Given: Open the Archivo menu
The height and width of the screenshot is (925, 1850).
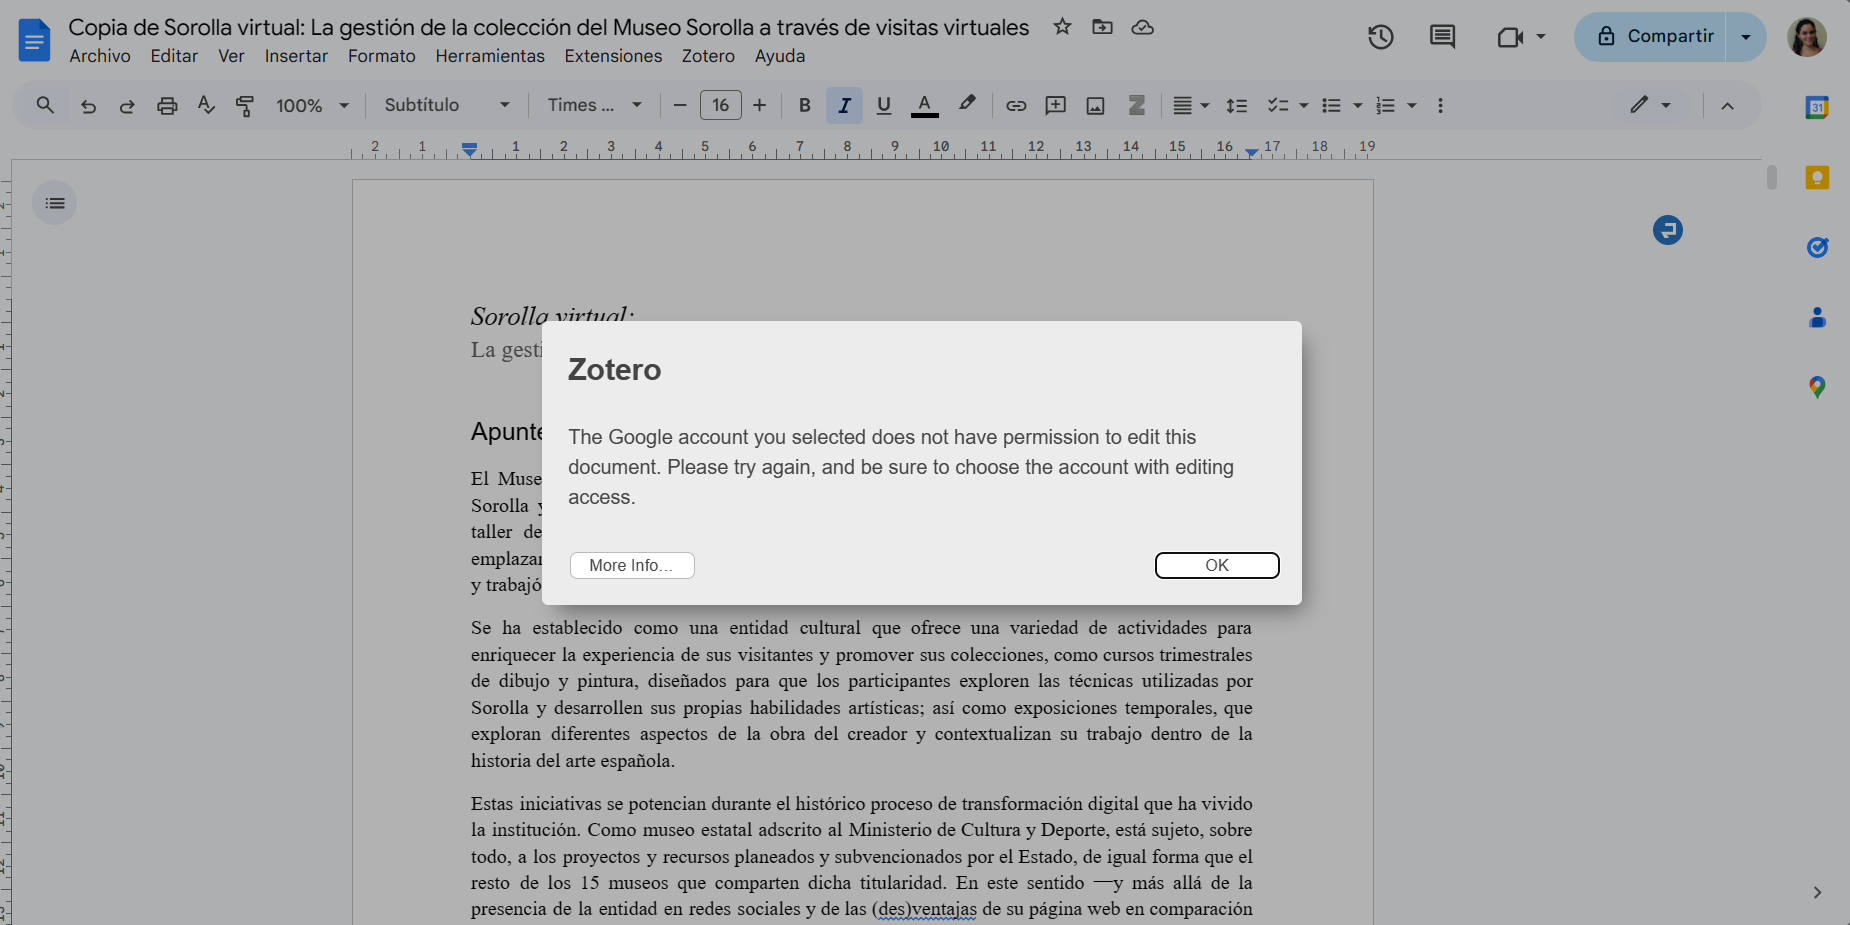Looking at the screenshot, I should pos(100,56).
